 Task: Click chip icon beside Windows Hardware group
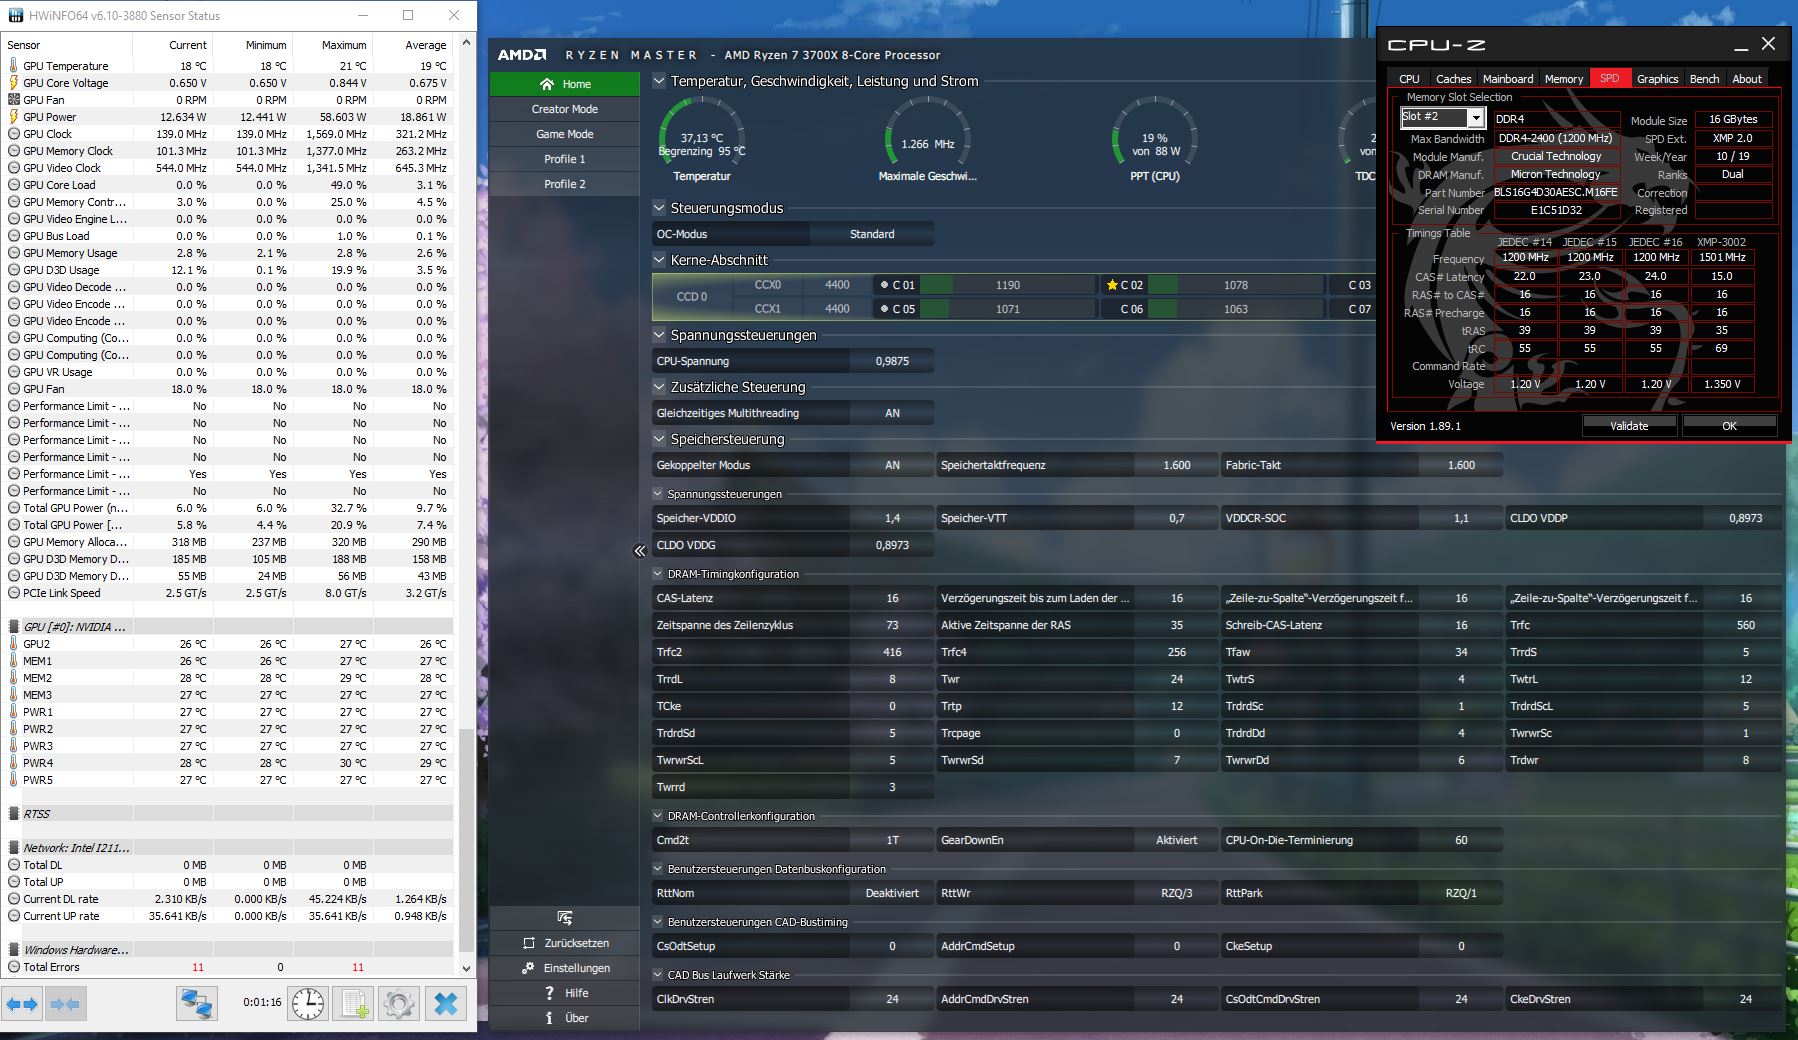14,950
